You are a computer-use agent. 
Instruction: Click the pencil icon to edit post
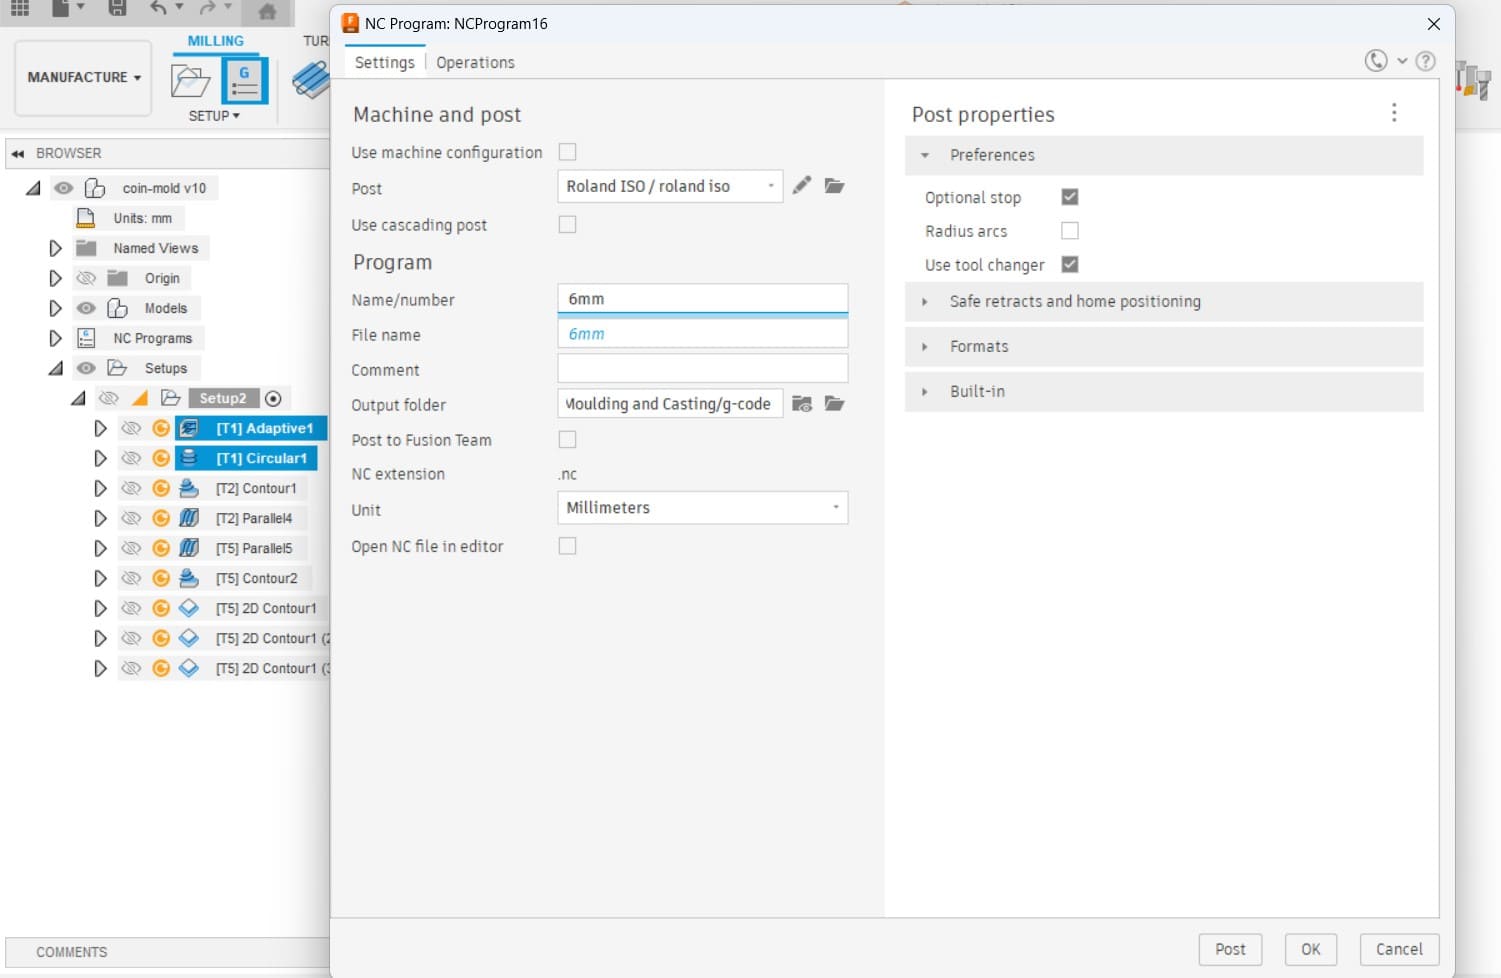pos(801,186)
